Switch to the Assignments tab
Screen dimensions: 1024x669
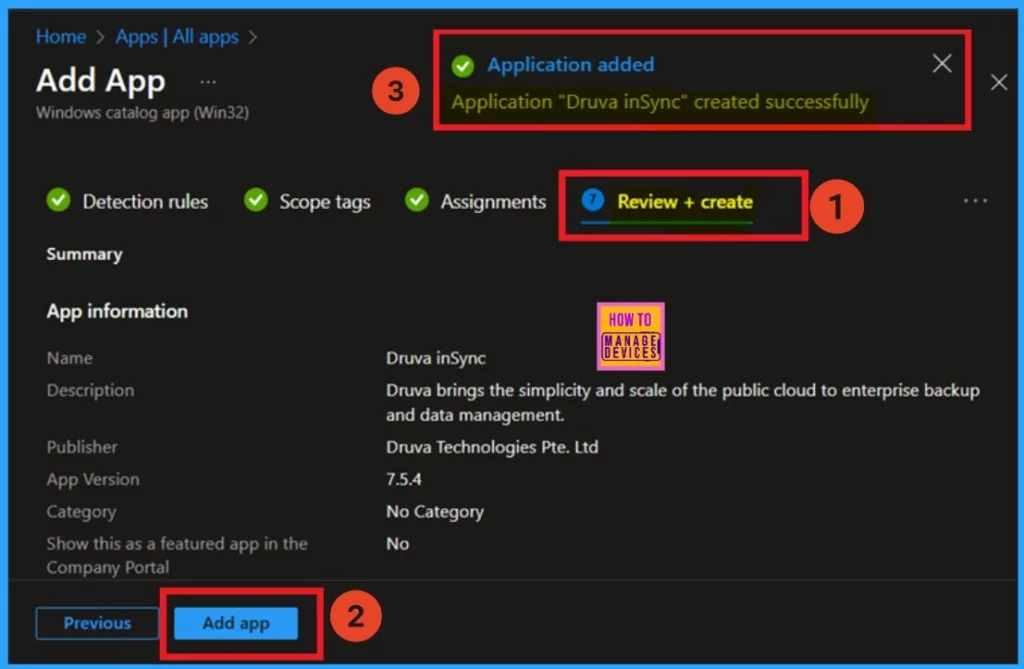pos(493,202)
